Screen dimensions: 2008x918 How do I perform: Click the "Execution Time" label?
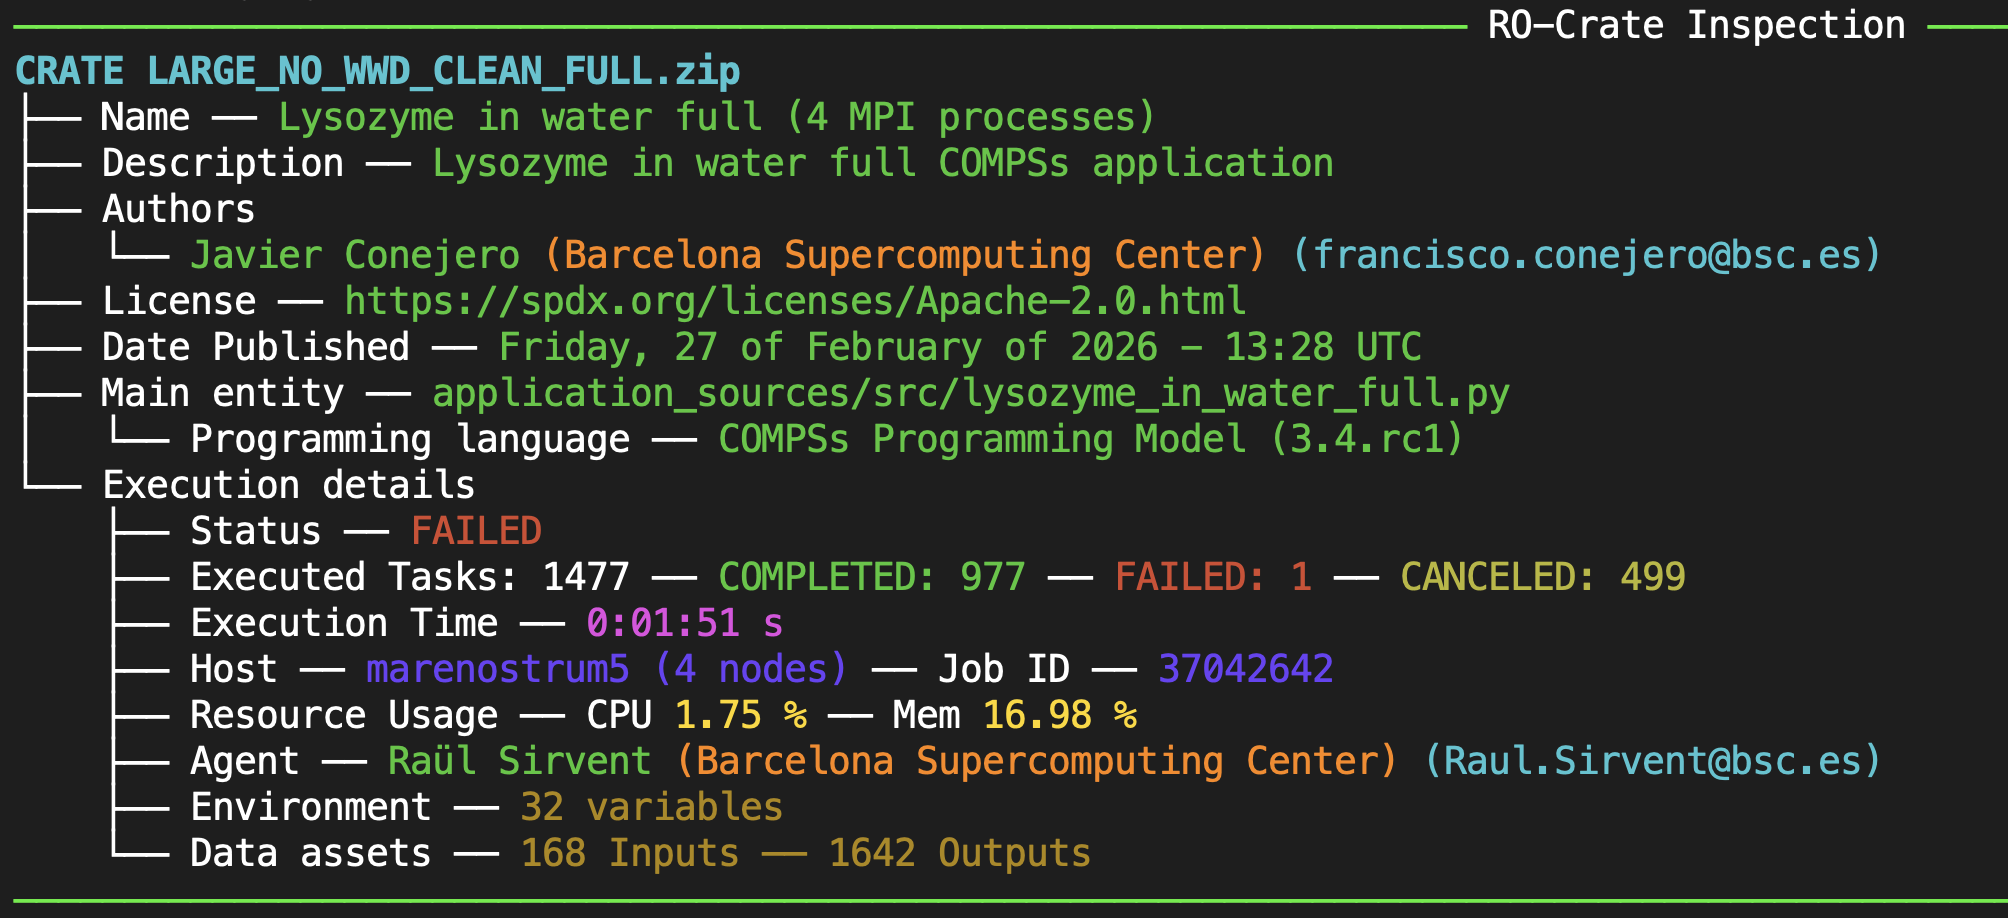coord(343,623)
